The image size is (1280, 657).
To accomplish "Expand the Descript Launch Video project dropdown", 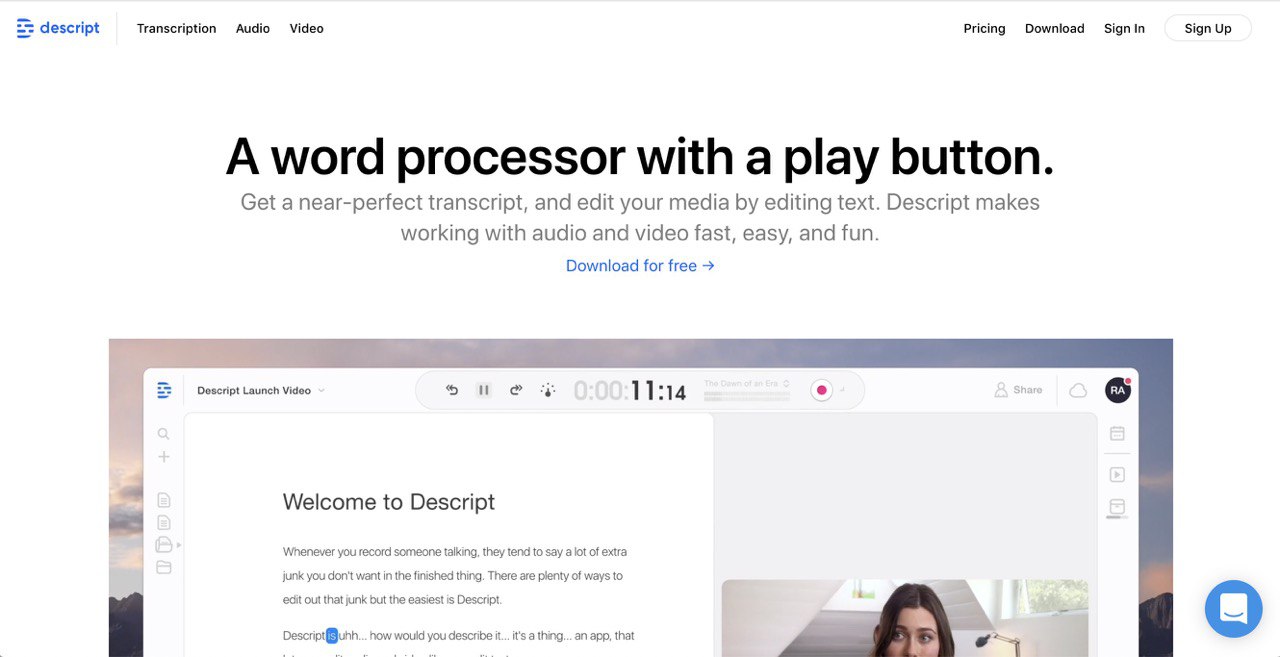I will [x=260, y=390].
